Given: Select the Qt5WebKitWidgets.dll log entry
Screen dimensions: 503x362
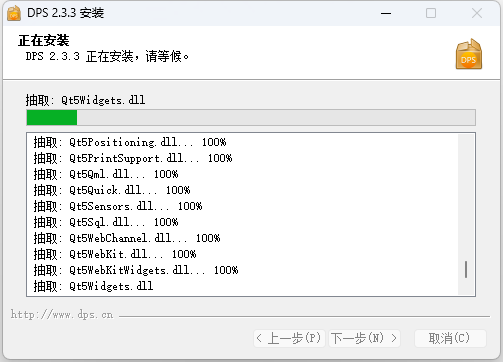Looking at the screenshot, I should pos(136,270).
